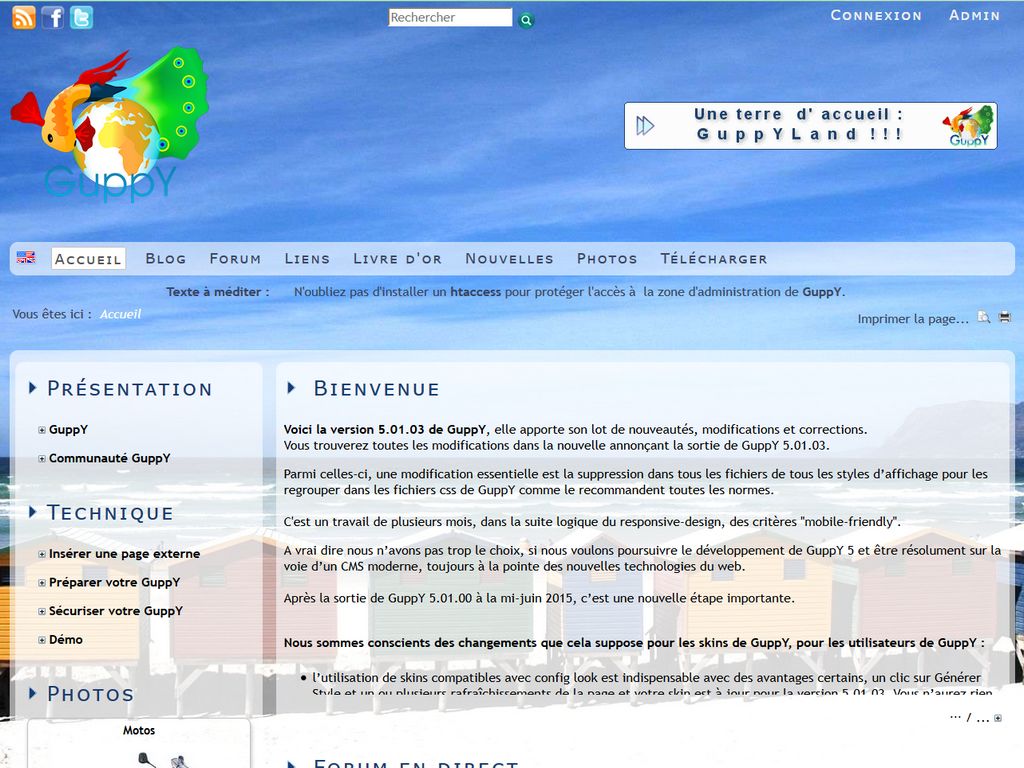Switch language with the English flag
This screenshot has width=1024, height=768.
coord(26,258)
